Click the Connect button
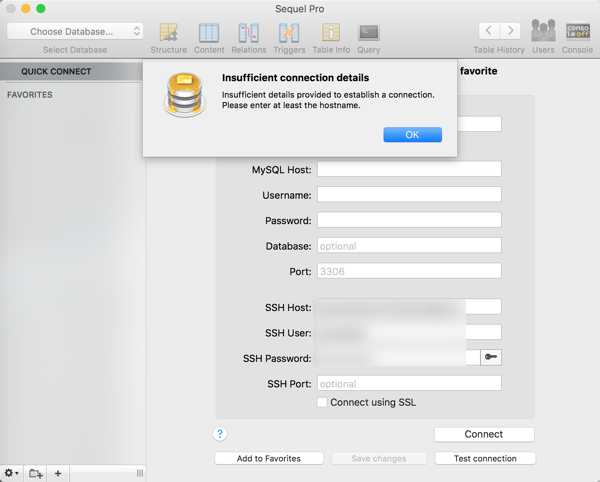The width and height of the screenshot is (600, 482). 484,434
